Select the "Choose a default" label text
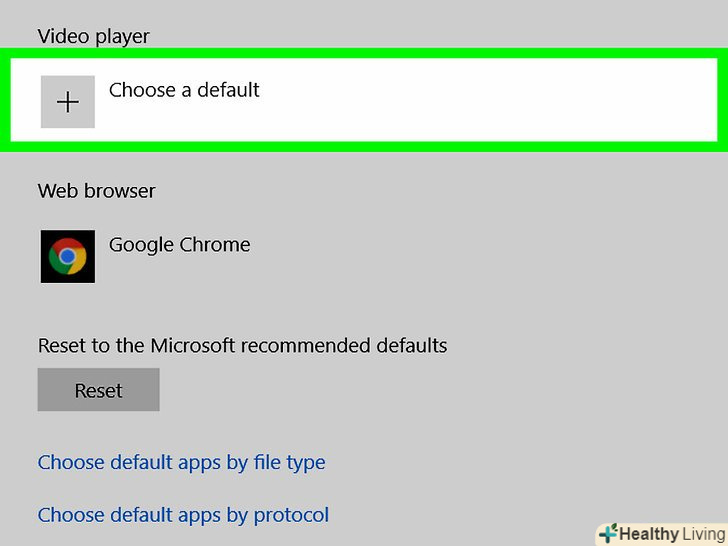Viewport: 728px width, 546px height. [184, 90]
